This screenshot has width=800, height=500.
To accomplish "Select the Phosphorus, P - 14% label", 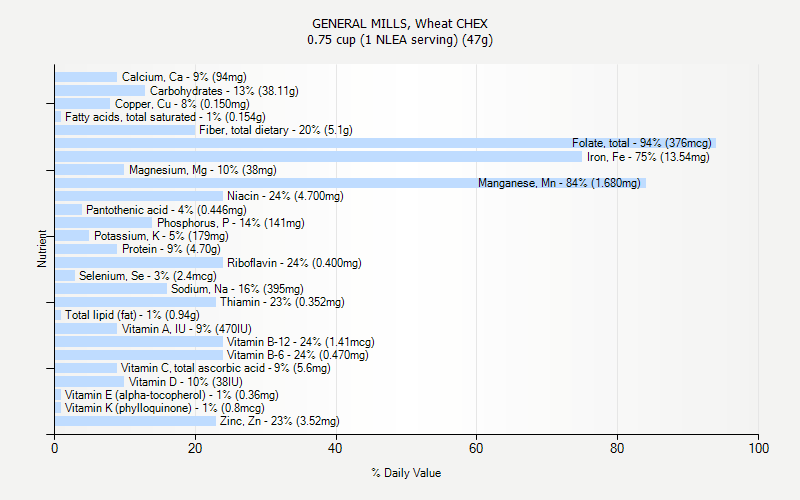I will tap(231, 223).
